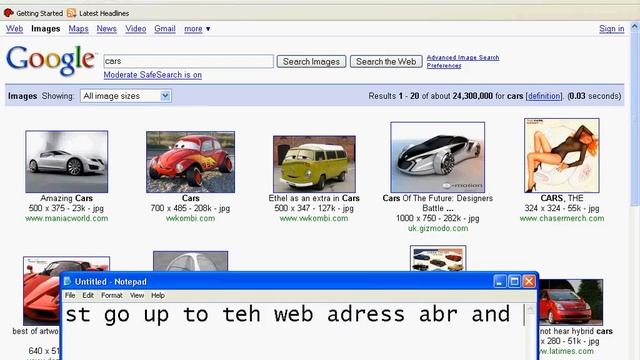Click the Search Images button
The width and height of the screenshot is (640, 360).
(x=311, y=62)
